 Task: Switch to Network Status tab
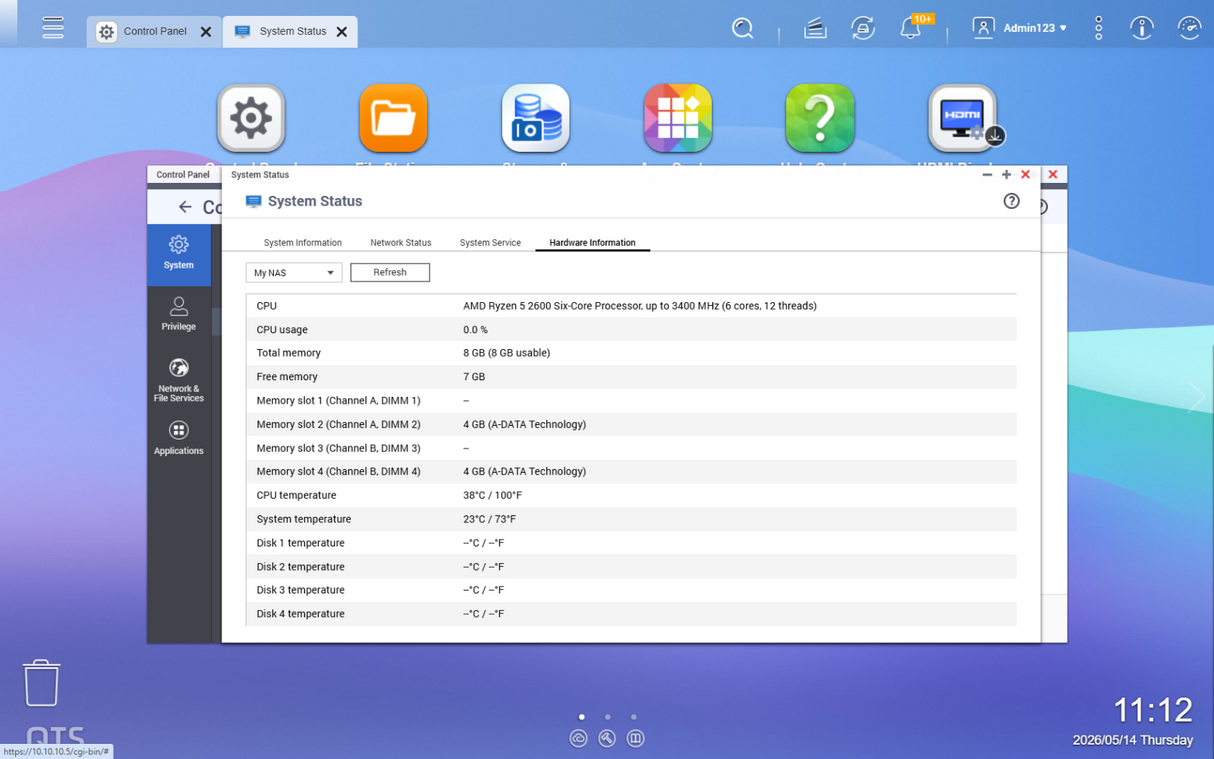[401, 242]
